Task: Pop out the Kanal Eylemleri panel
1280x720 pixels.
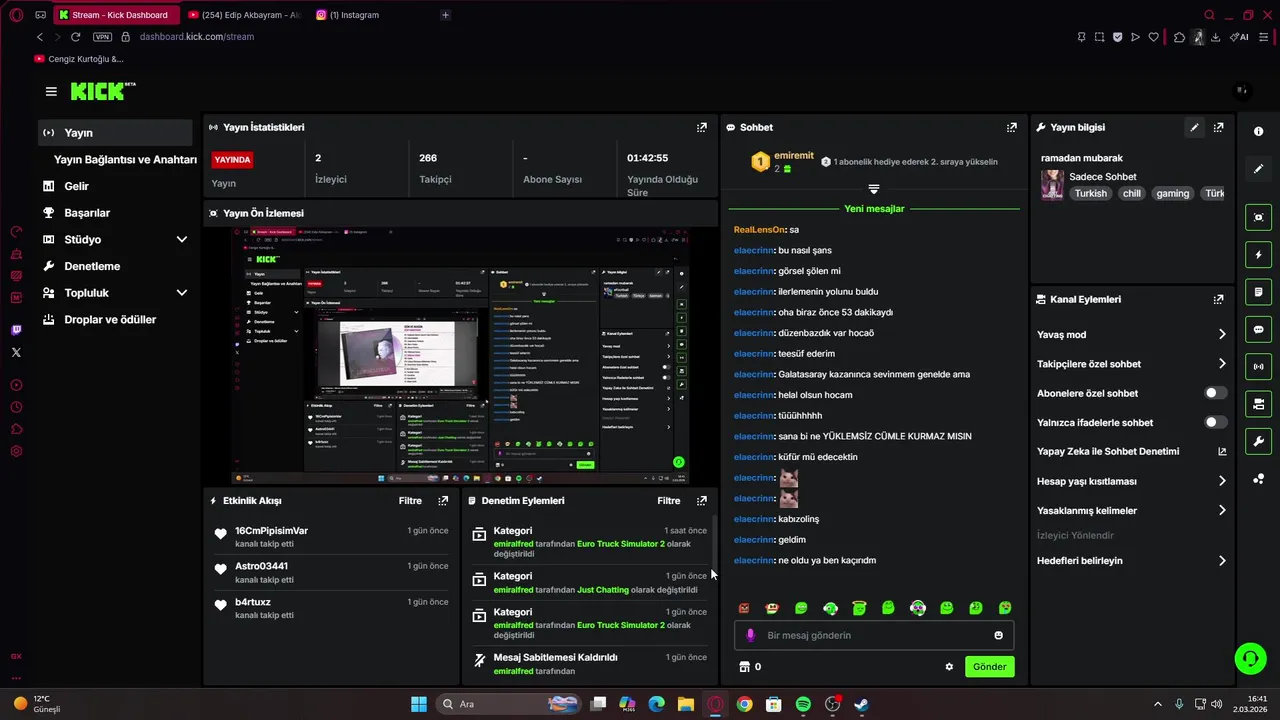Action: coord(1218,299)
